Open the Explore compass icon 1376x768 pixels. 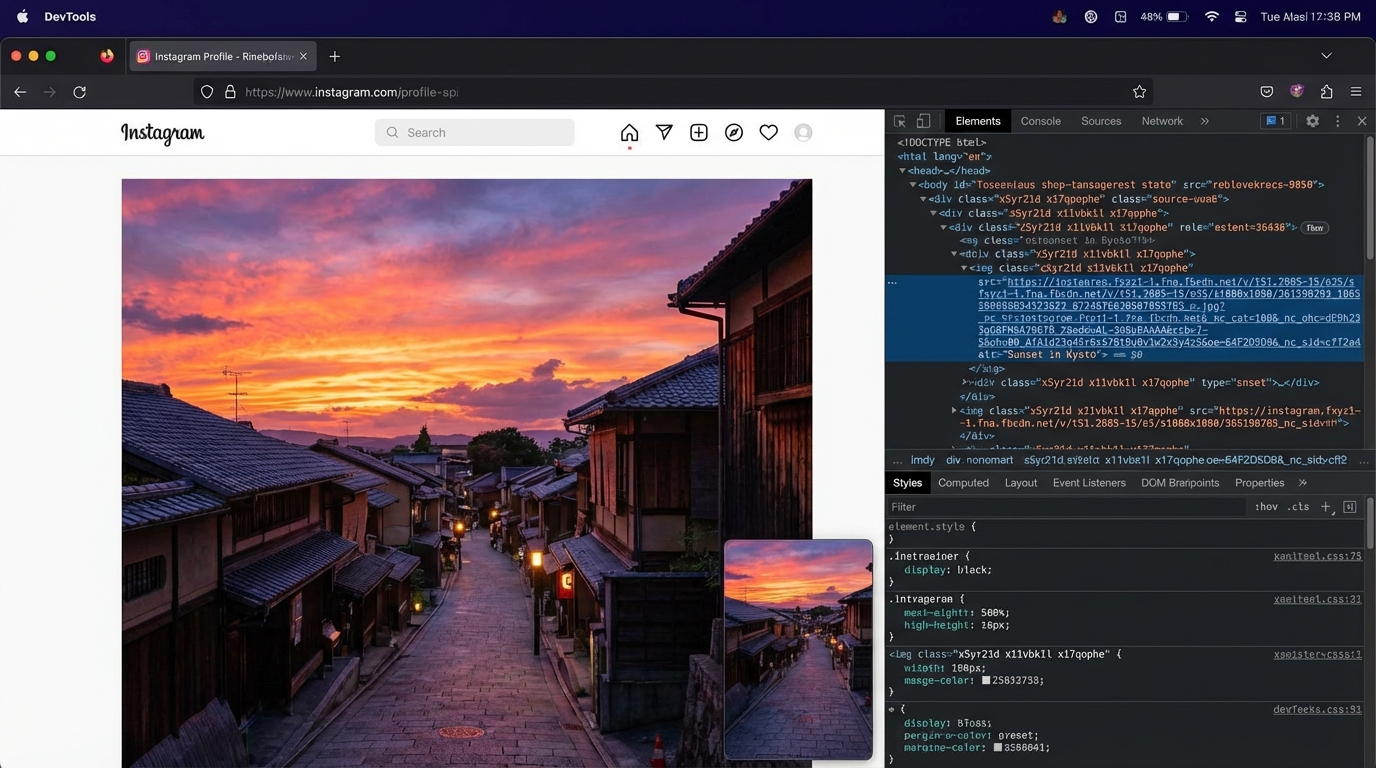733,131
